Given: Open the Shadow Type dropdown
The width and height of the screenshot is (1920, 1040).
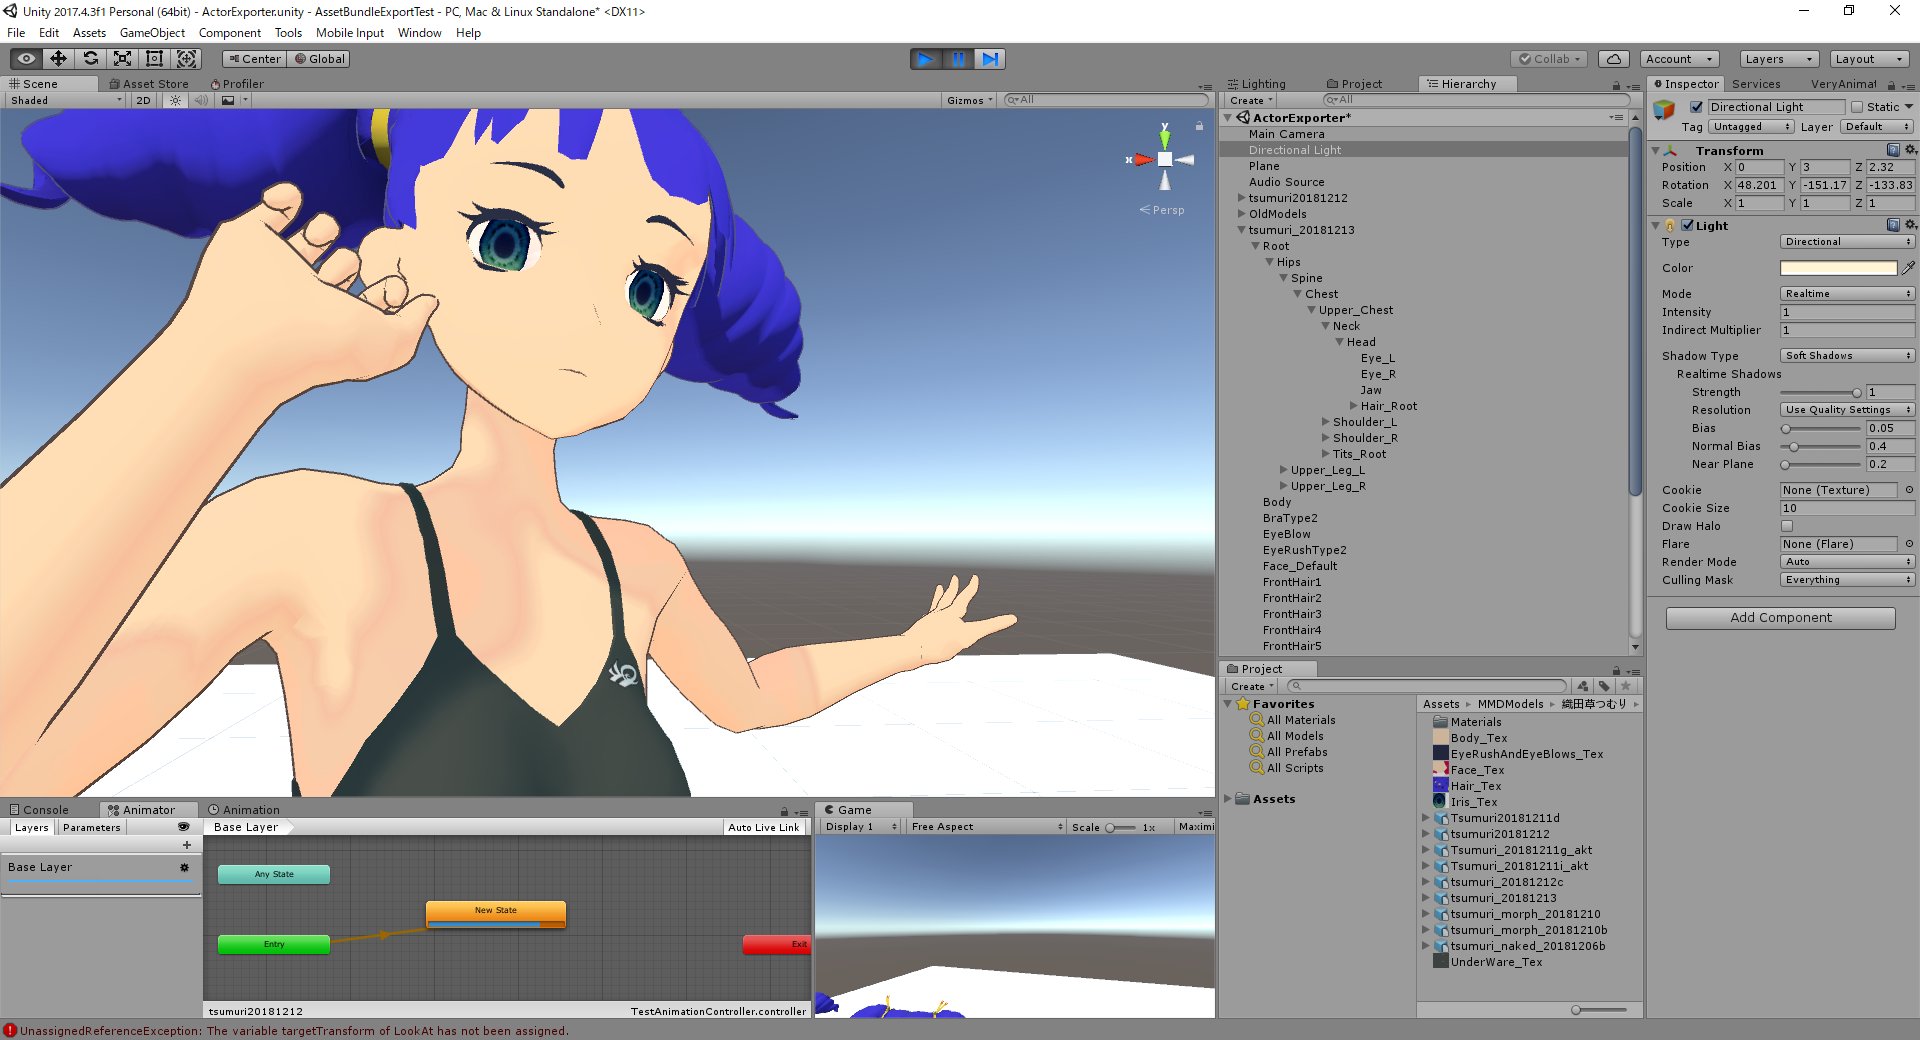Looking at the screenshot, I should click(1847, 356).
